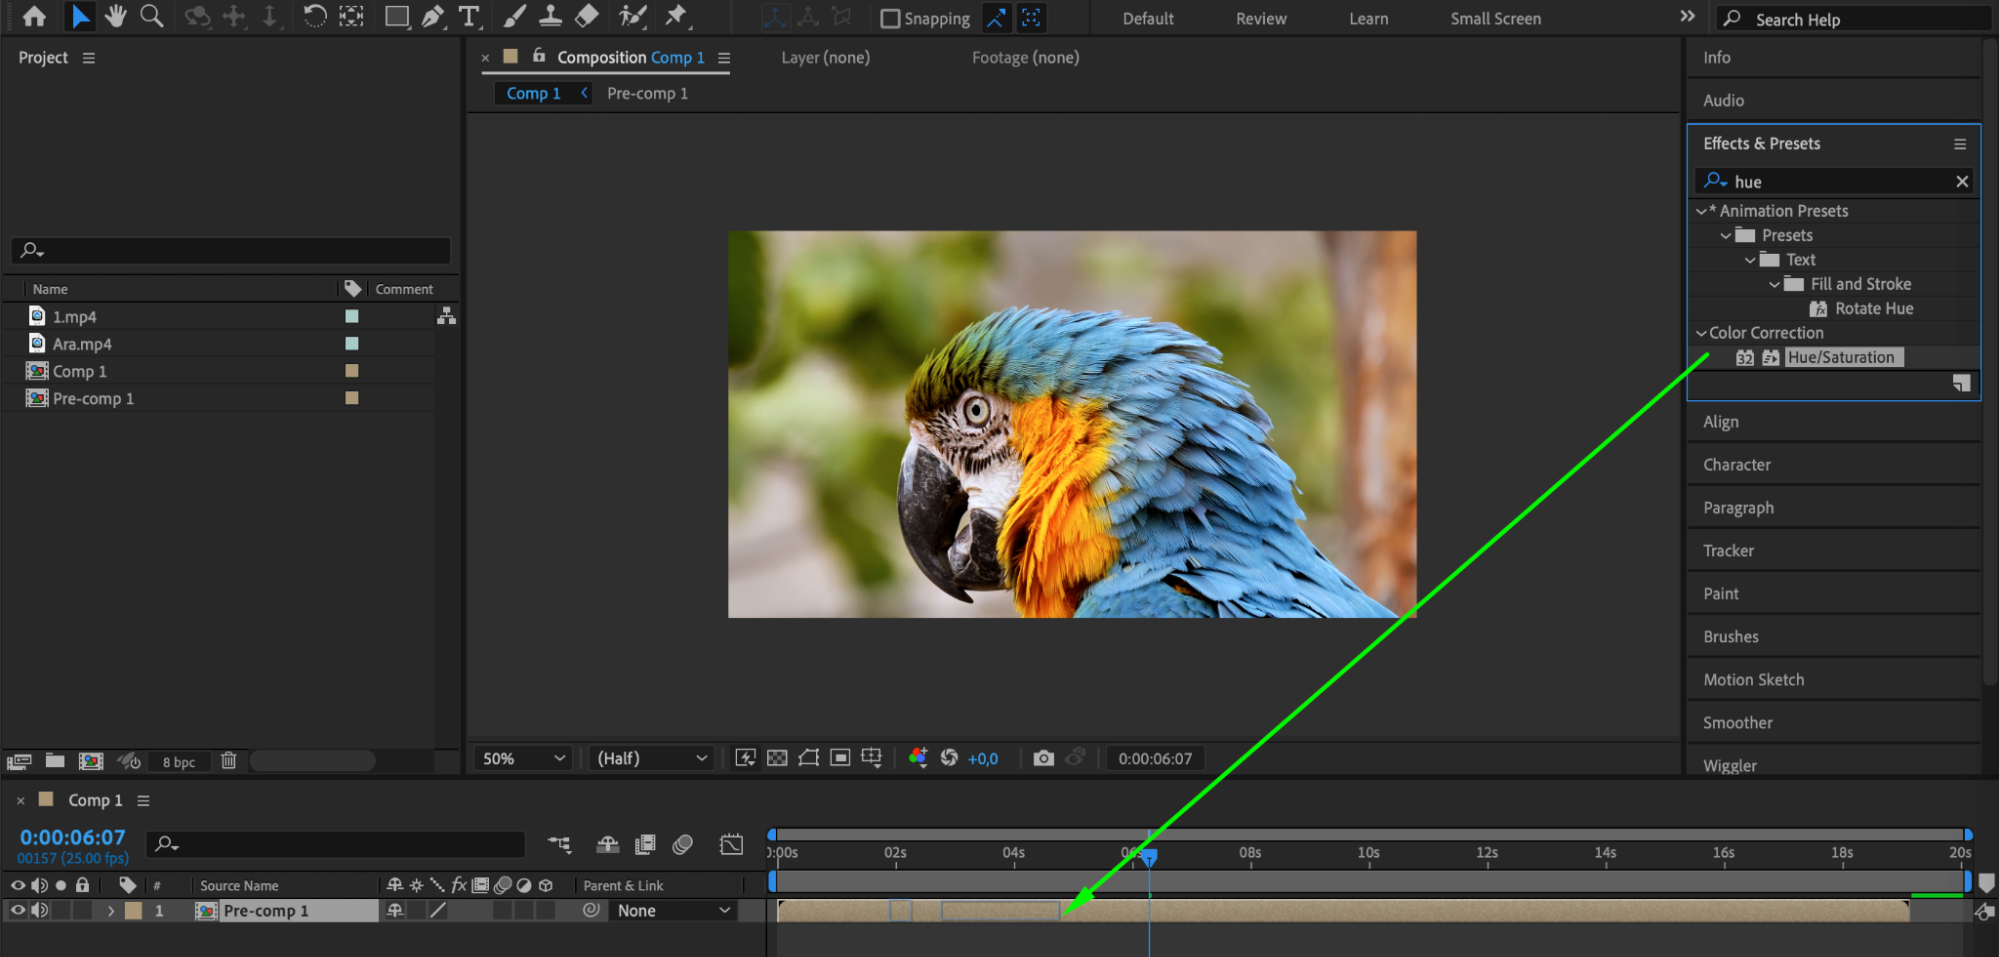This screenshot has height=957, width=1999.
Task: Open the 50% magnification dropdown
Action: [x=523, y=758]
